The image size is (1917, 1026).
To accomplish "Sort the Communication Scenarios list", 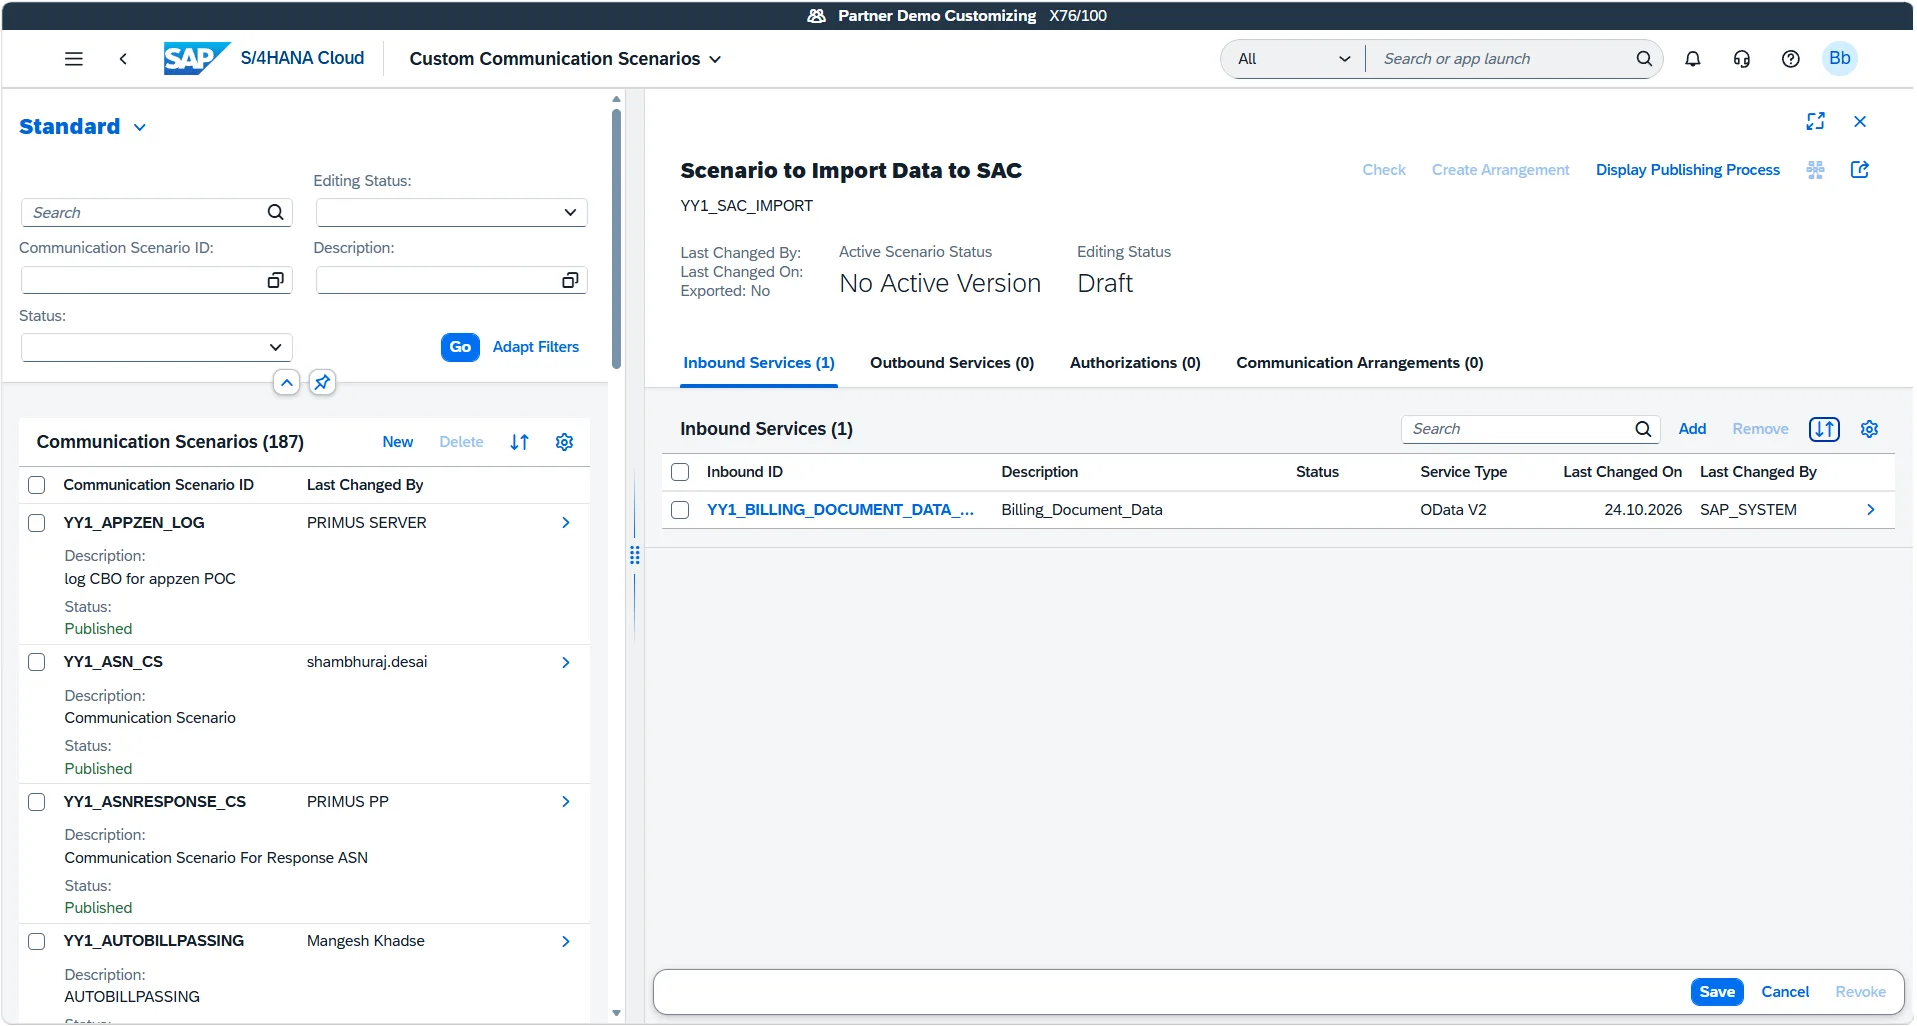I will (x=519, y=442).
